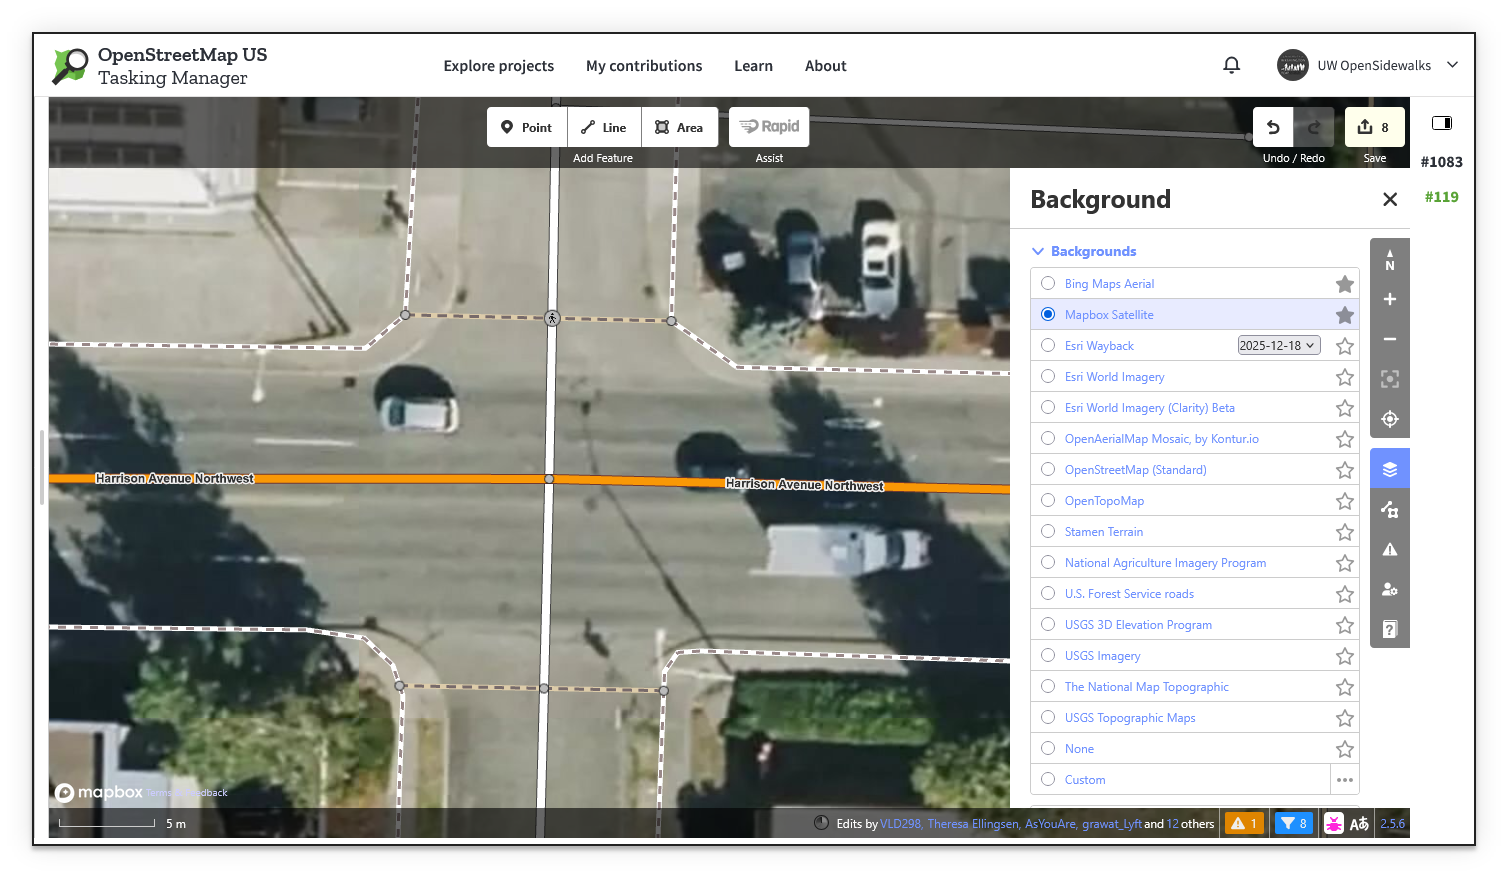Select the Point feature tool
Viewport: 1508px width, 878px height.
tap(526, 127)
